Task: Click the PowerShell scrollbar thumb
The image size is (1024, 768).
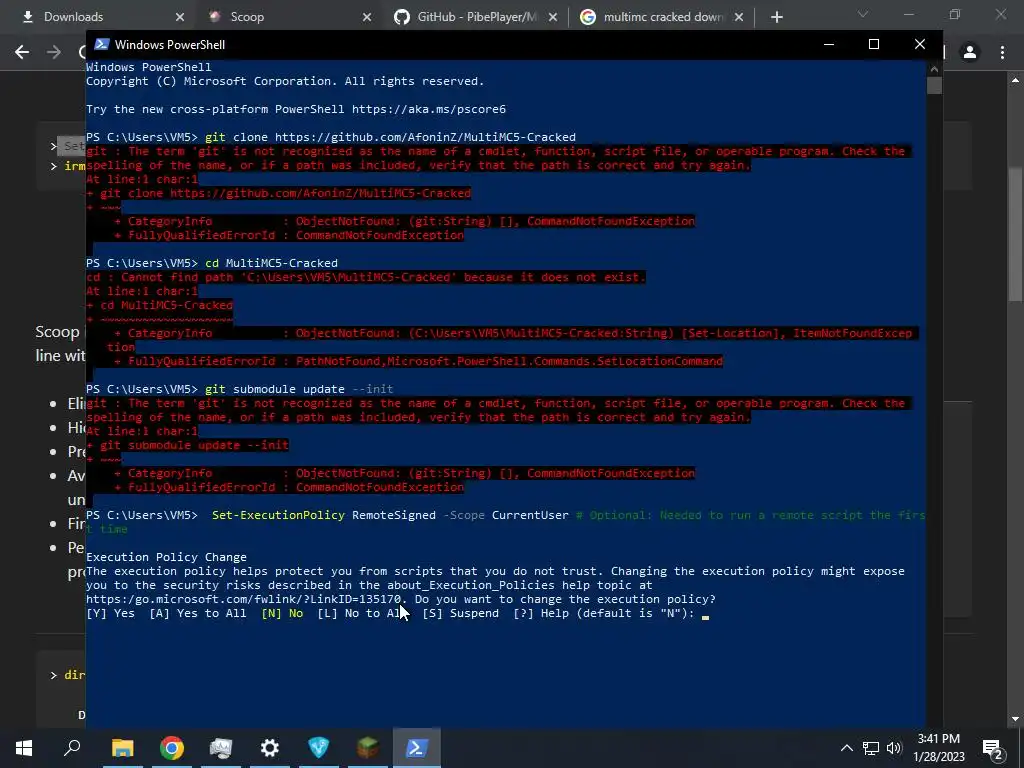Action: coord(934,86)
